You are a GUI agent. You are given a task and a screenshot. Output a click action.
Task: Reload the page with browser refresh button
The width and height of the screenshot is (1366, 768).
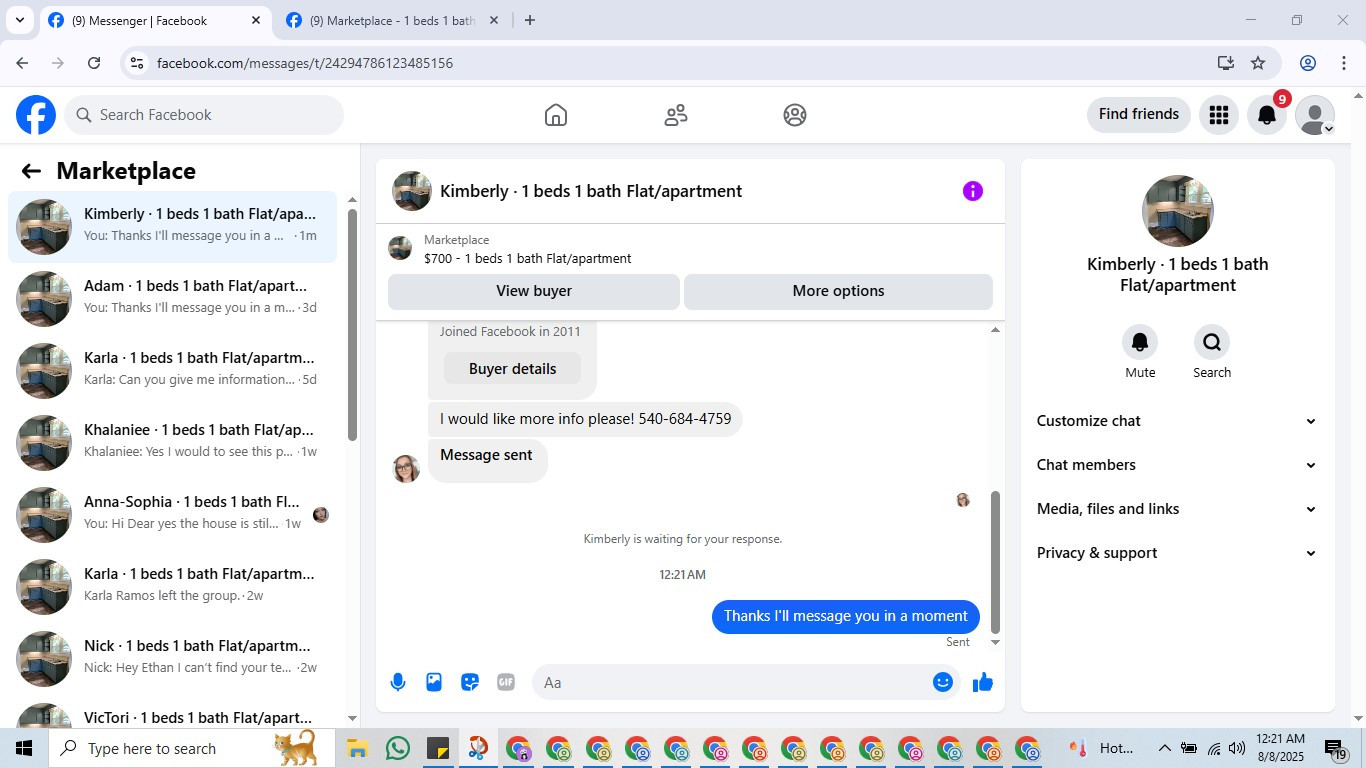click(94, 63)
